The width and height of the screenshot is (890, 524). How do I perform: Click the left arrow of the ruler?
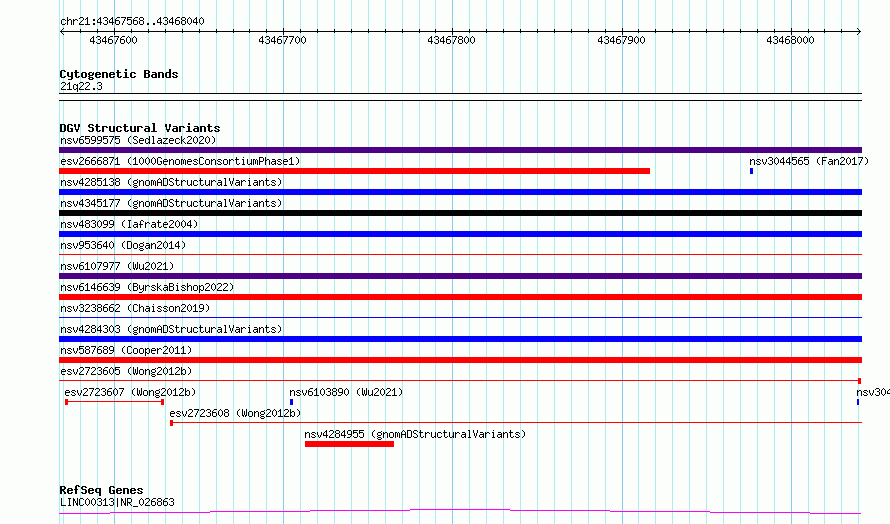[62, 32]
